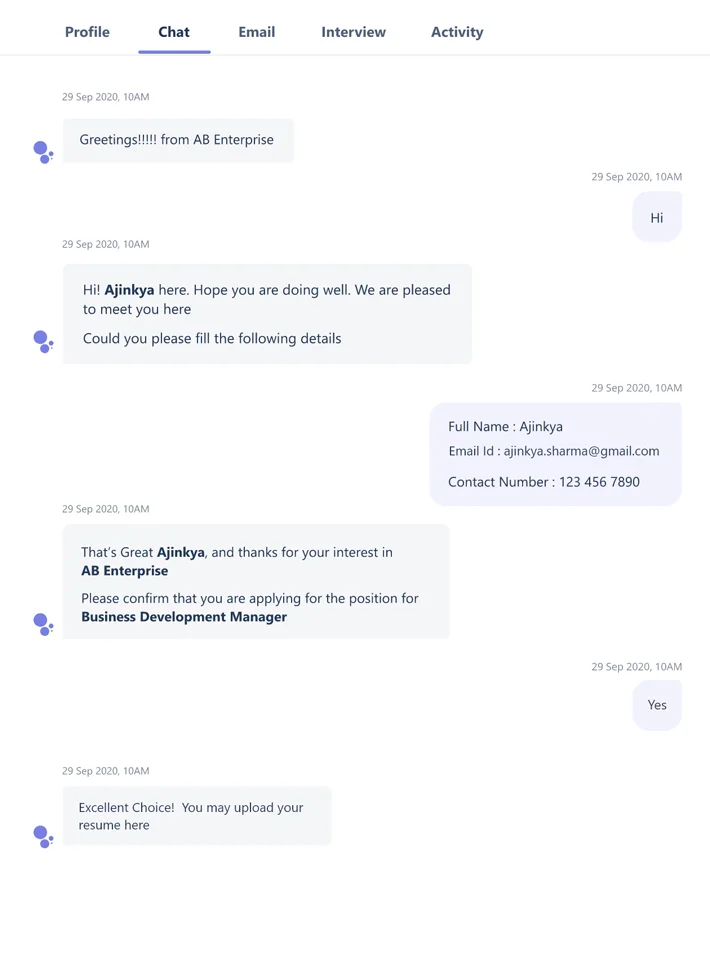Click the contact number 123 456 7890
The height and width of the screenshot is (970, 710).
click(599, 482)
